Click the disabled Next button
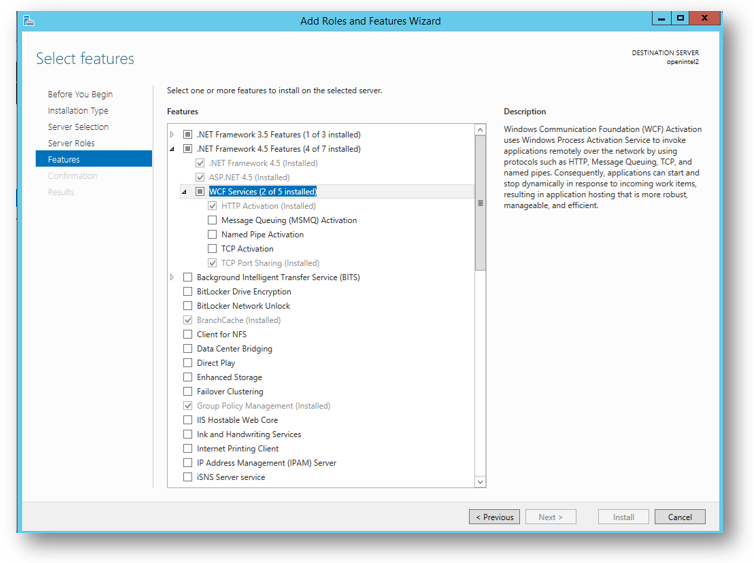Screen dimensions: 754x563 click(551, 517)
